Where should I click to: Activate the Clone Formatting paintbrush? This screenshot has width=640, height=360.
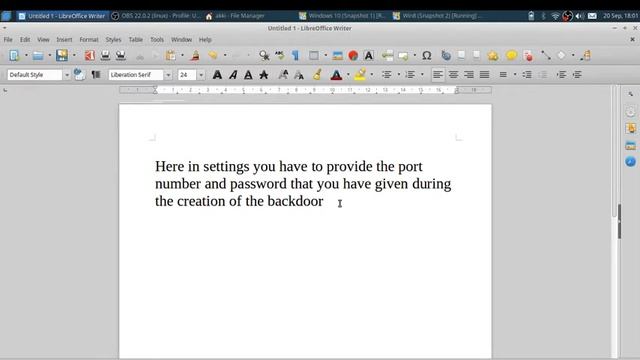click(x=196, y=56)
